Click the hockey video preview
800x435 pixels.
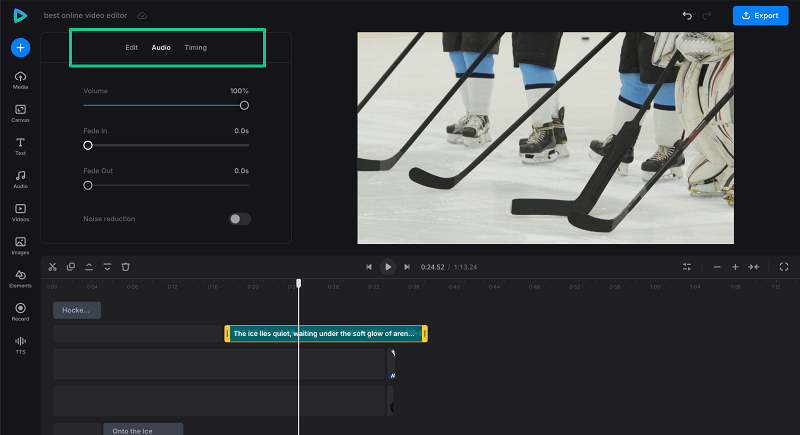point(545,138)
